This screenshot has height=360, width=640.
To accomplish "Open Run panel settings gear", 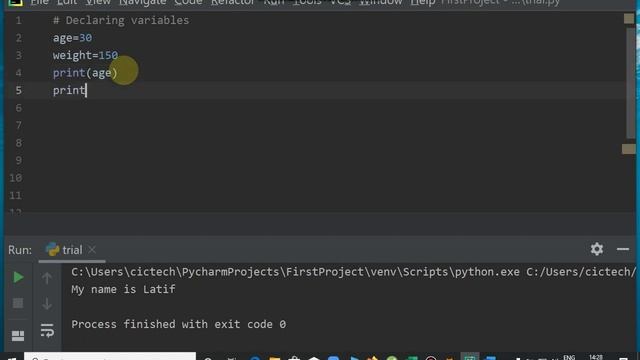I will [597, 249].
